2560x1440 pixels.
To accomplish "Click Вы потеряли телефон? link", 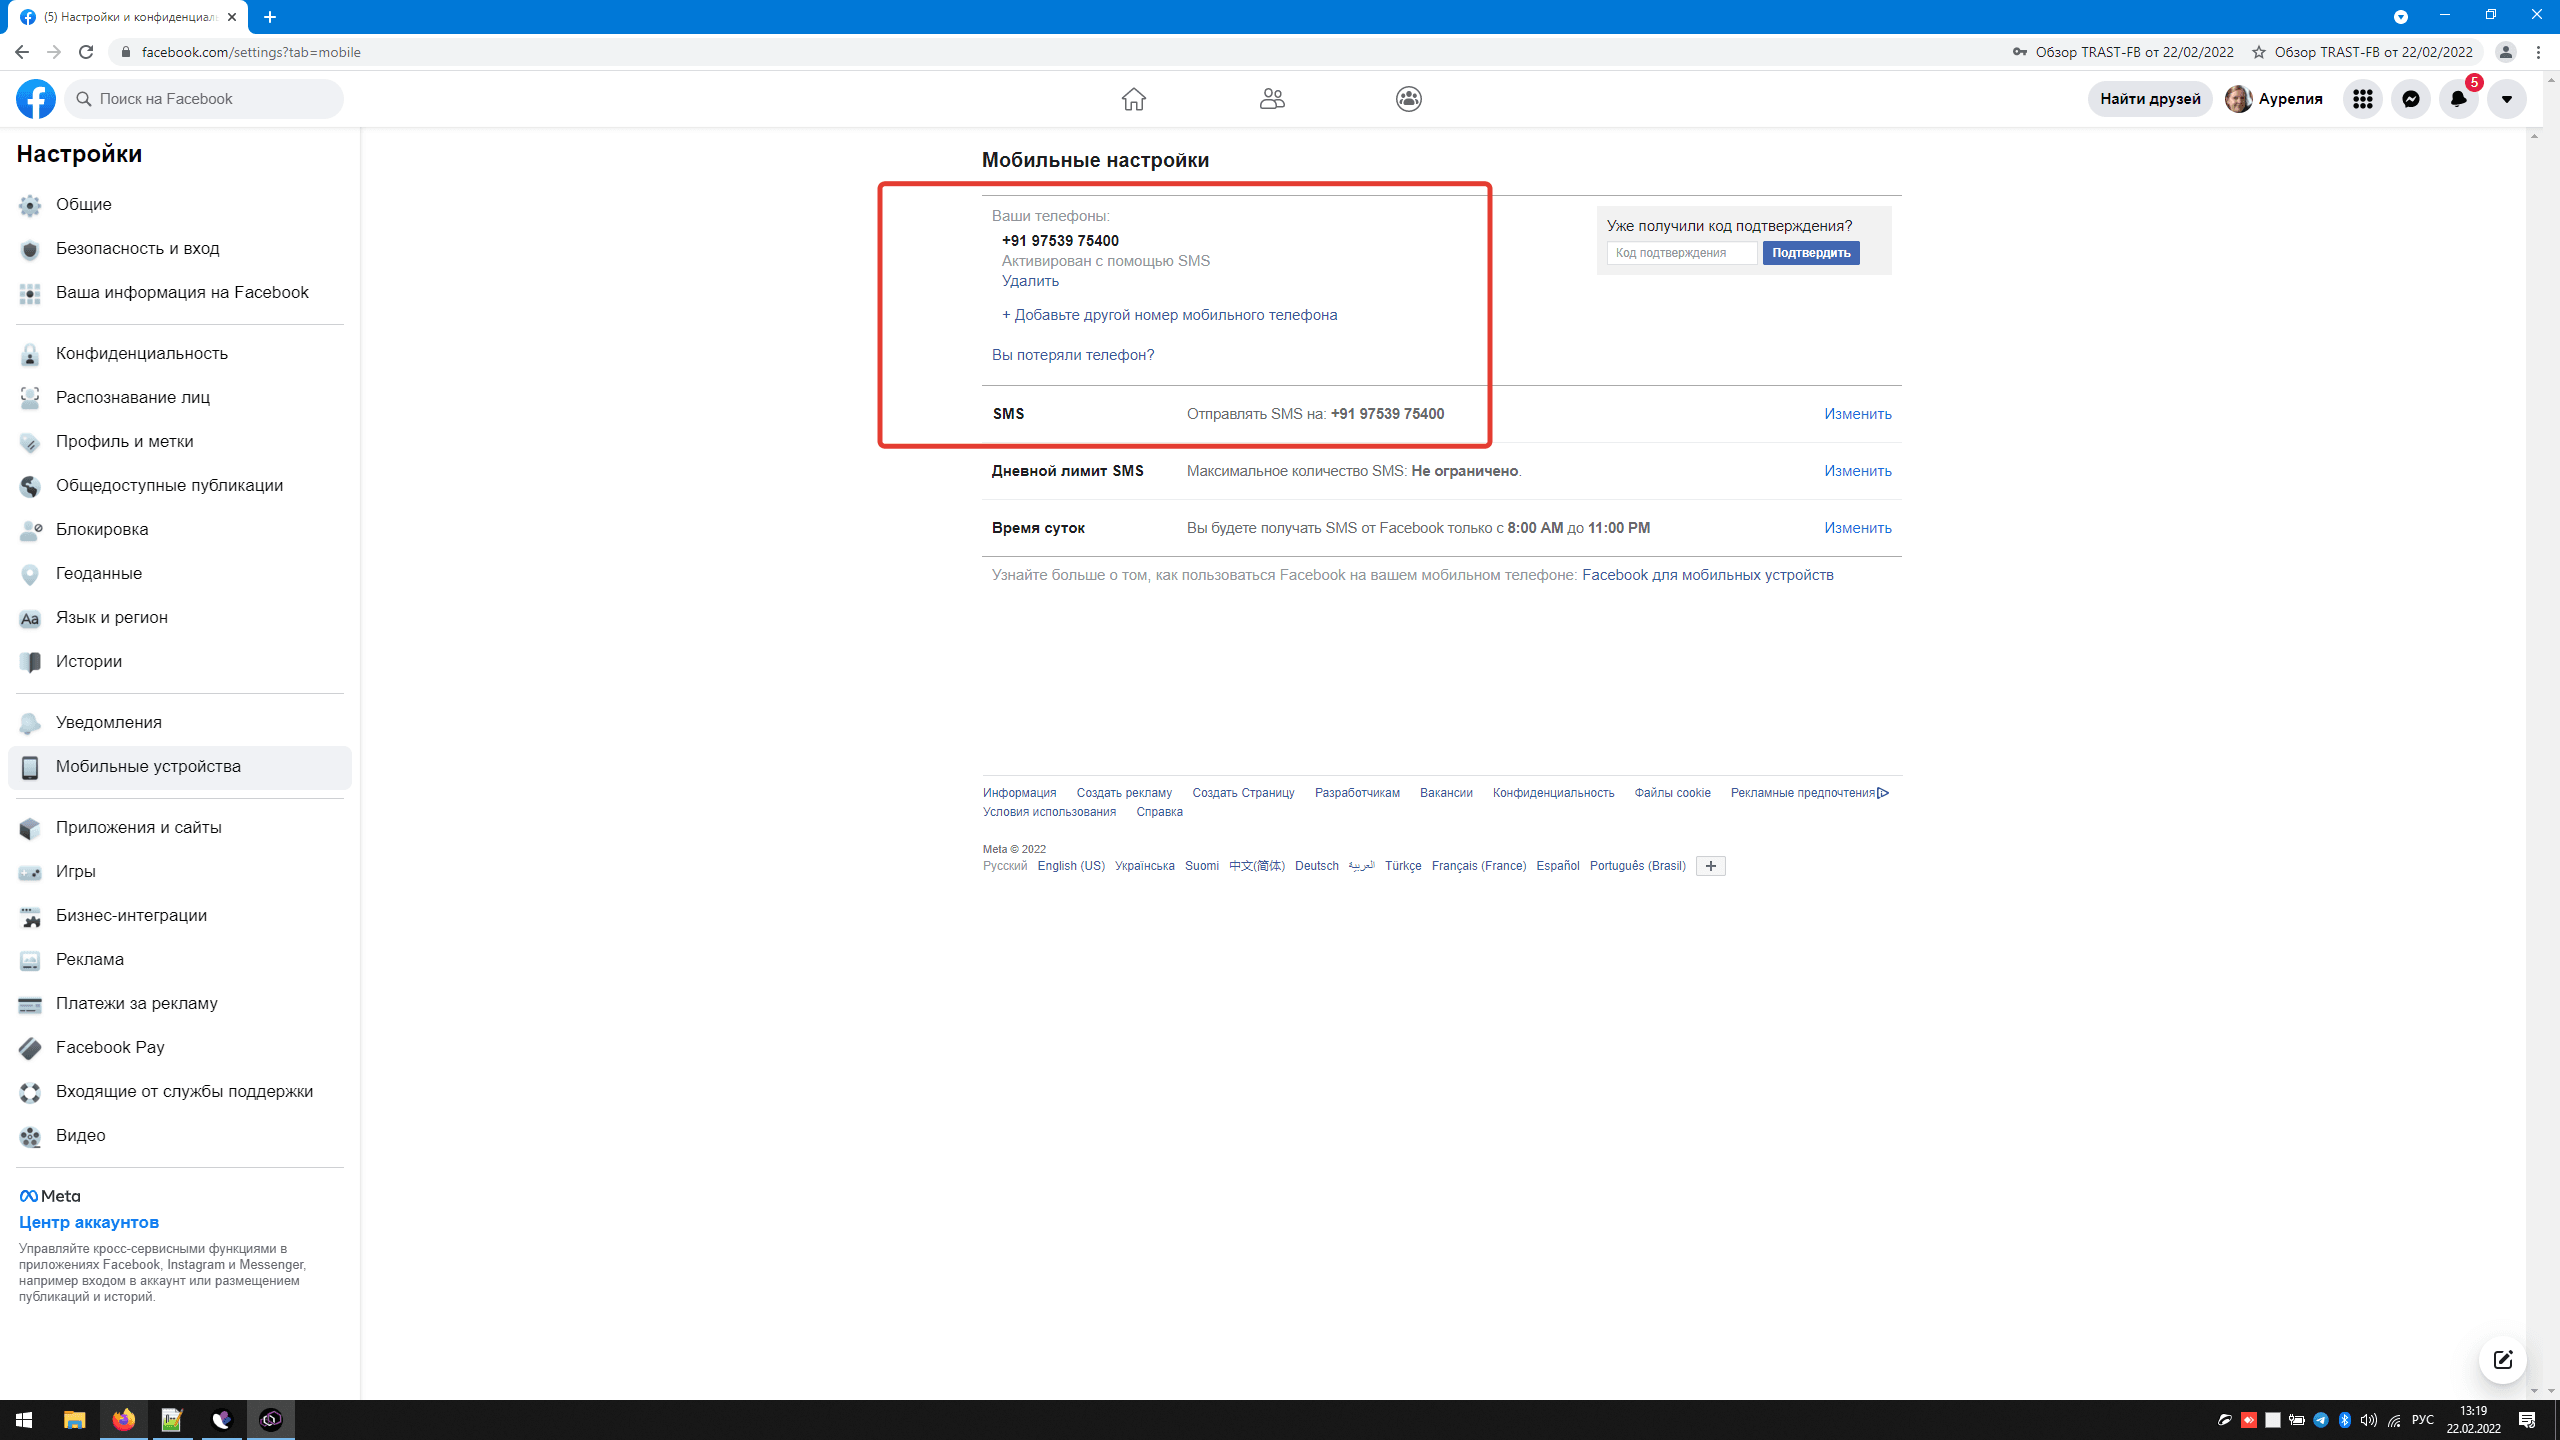I will point(1073,355).
